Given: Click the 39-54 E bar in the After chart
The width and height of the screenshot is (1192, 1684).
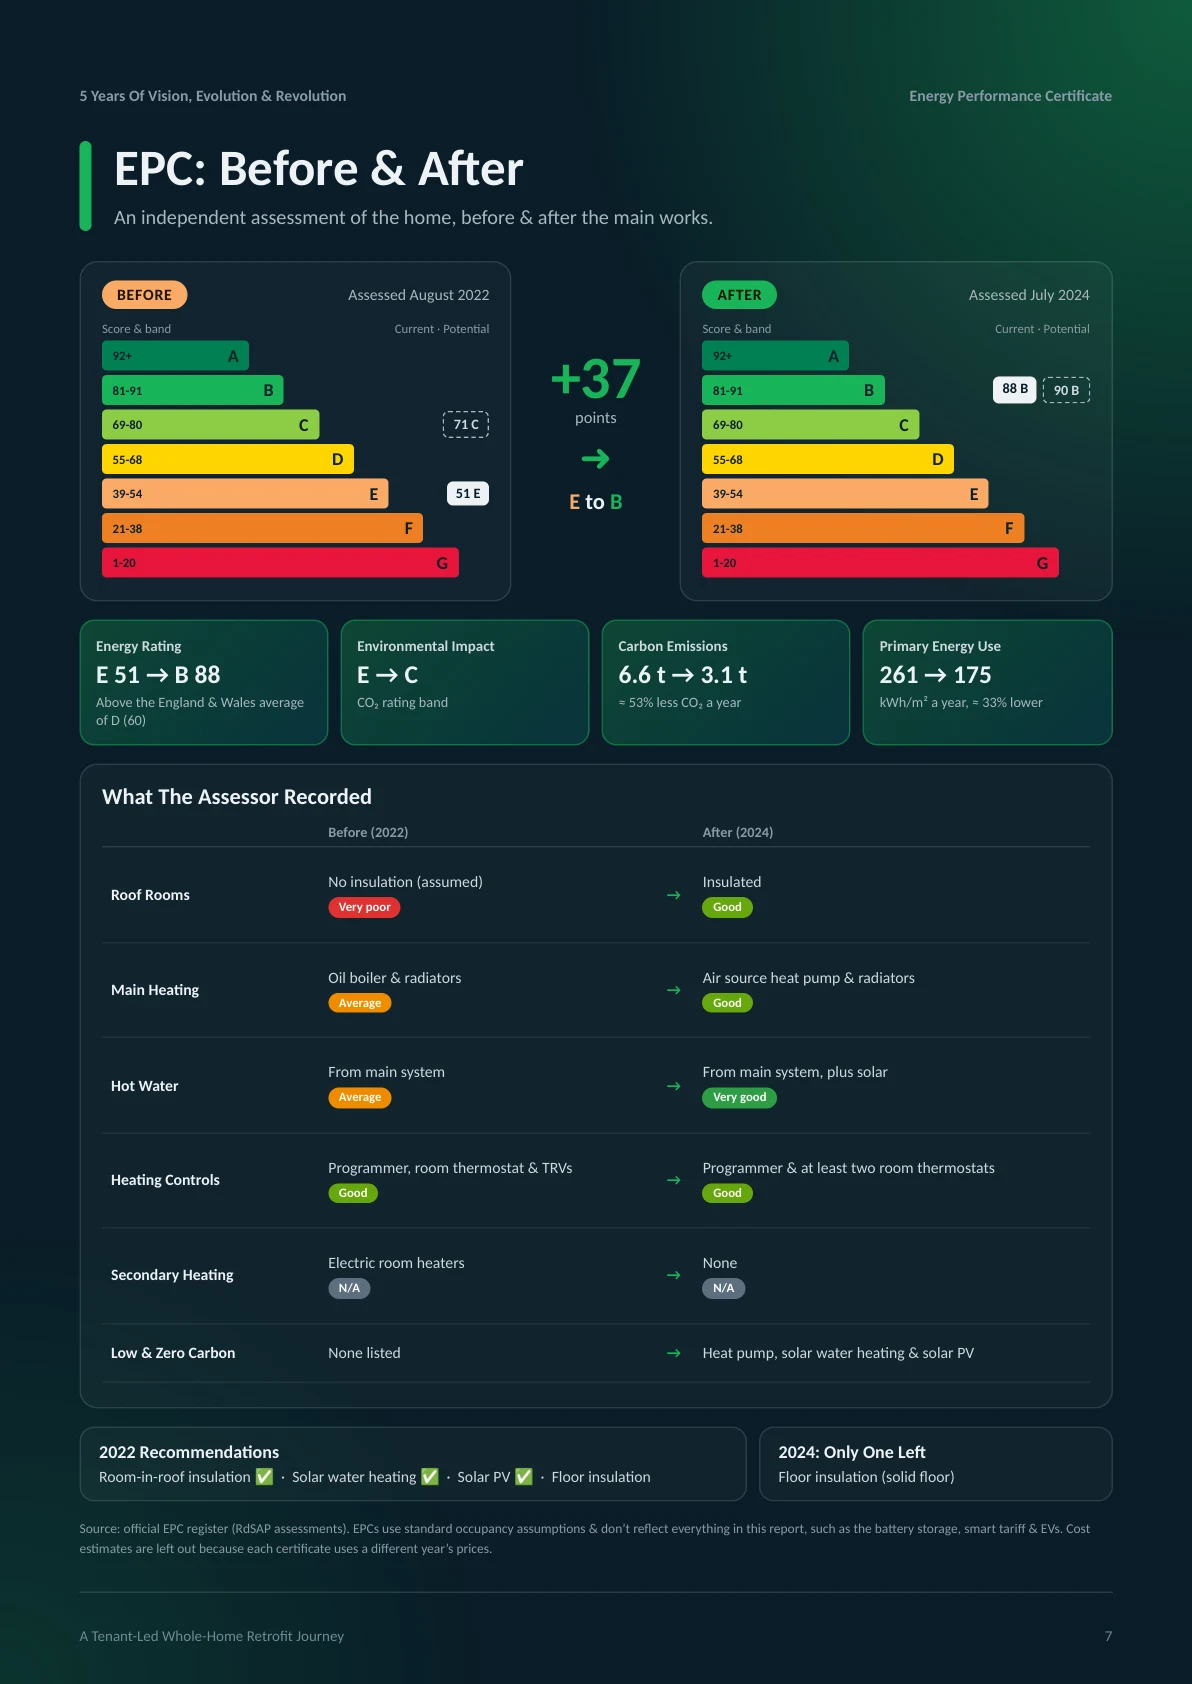Looking at the screenshot, I should pos(845,494).
